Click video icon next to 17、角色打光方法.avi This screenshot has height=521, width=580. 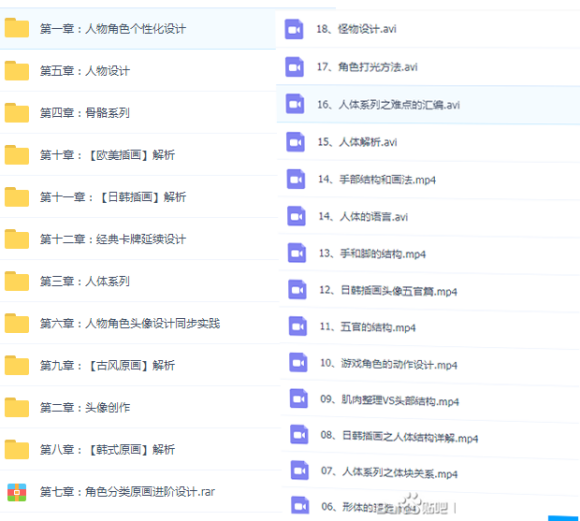coord(294,67)
